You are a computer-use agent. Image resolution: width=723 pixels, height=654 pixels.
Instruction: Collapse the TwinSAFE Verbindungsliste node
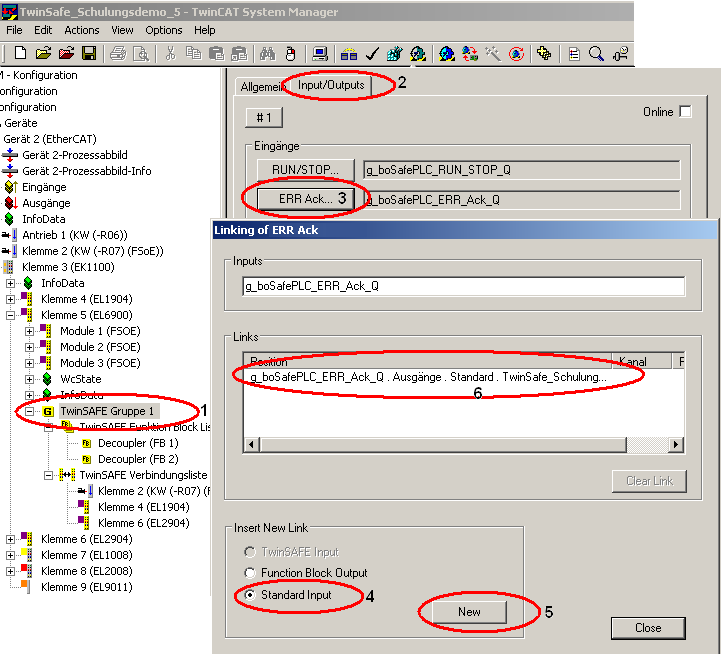click(48, 475)
